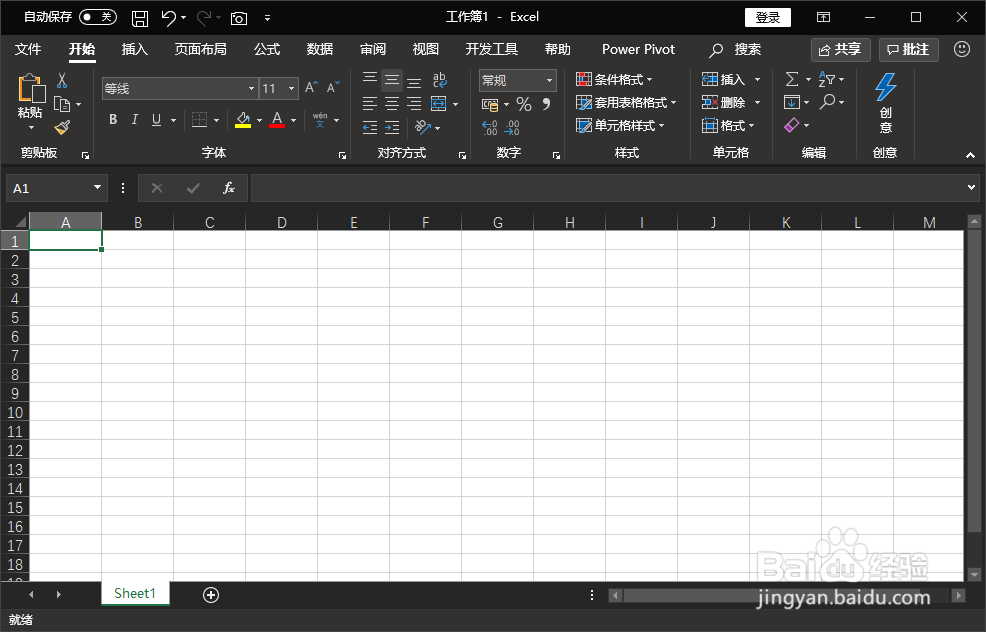Toggle align text right
986x632 pixels.
414,104
